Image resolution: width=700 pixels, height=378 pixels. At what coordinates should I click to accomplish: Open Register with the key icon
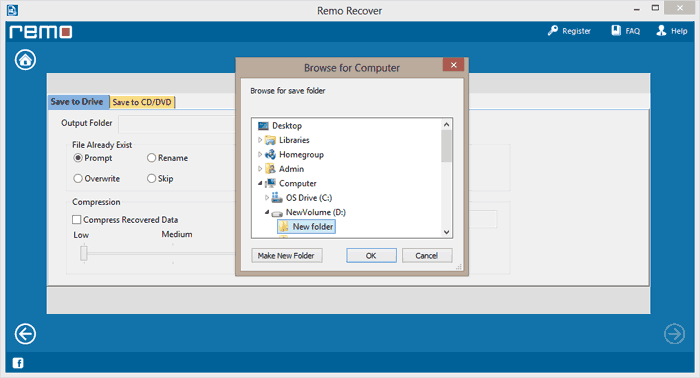point(569,31)
